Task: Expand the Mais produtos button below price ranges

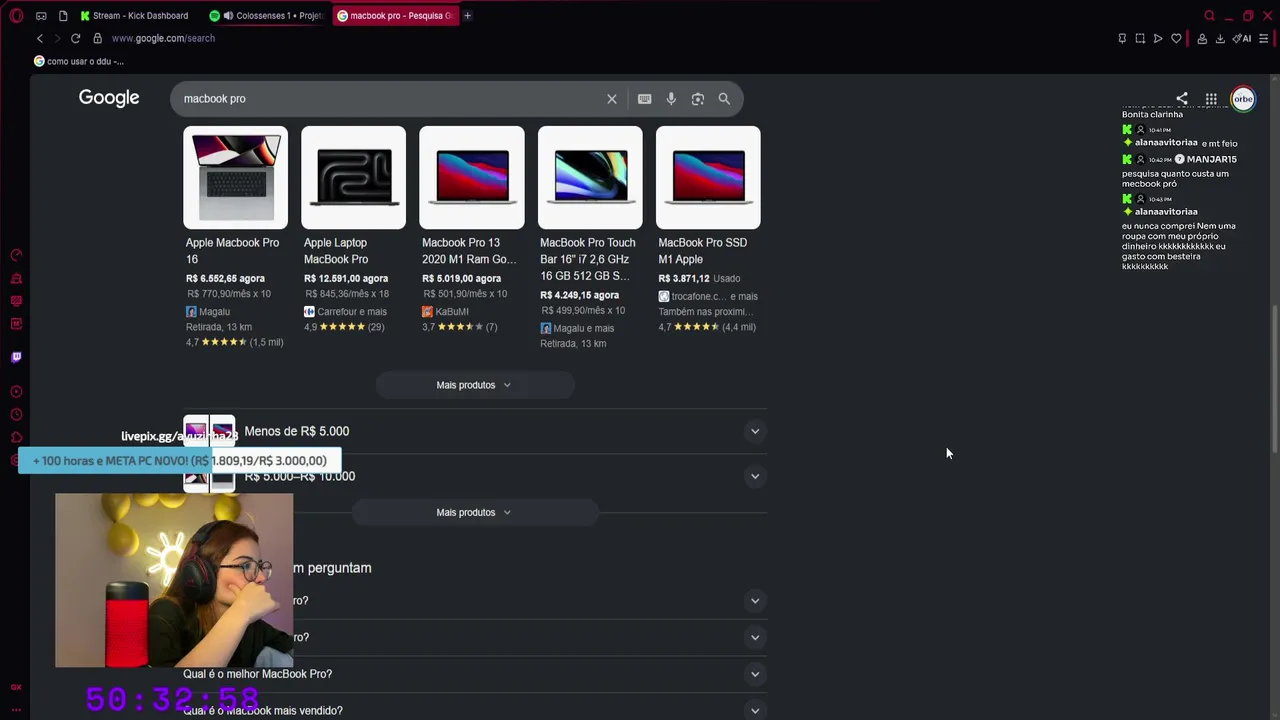Action: click(474, 512)
